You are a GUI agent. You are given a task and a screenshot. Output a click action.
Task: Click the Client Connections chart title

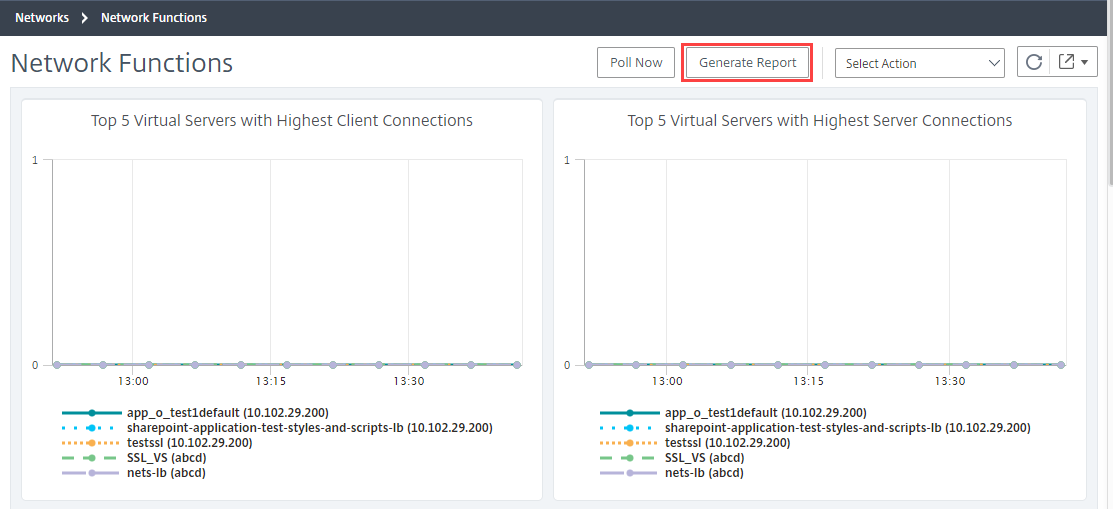pos(282,121)
